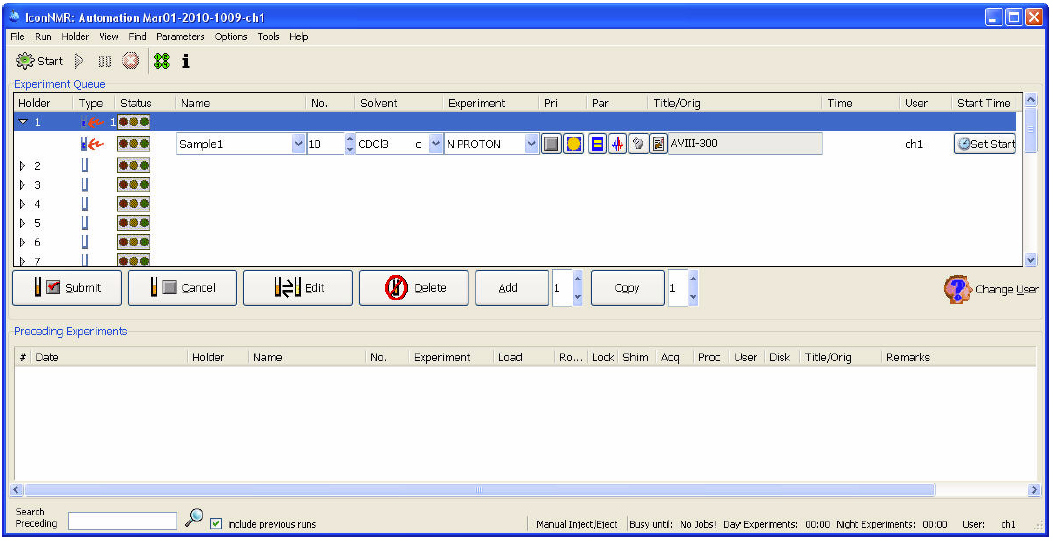This screenshot has height=541, width=1053.
Task: Click the Start automation gear icon
Action: [25, 61]
